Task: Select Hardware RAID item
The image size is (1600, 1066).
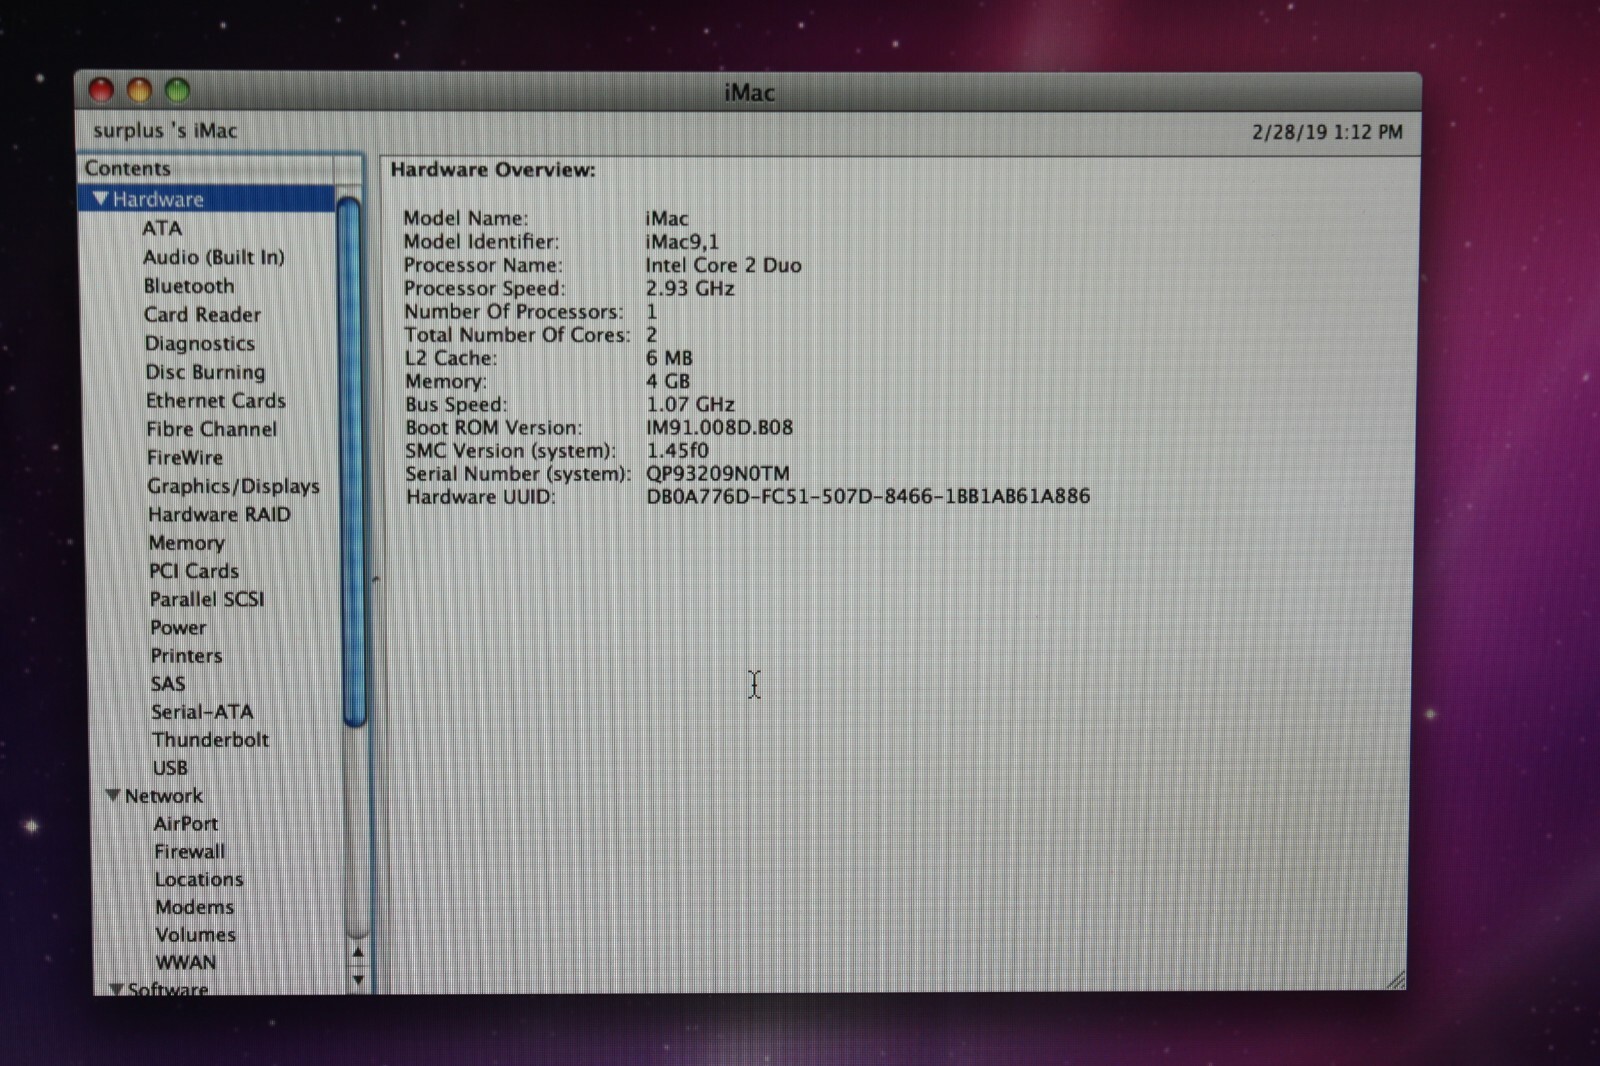Action: pyautogui.click(x=219, y=514)
